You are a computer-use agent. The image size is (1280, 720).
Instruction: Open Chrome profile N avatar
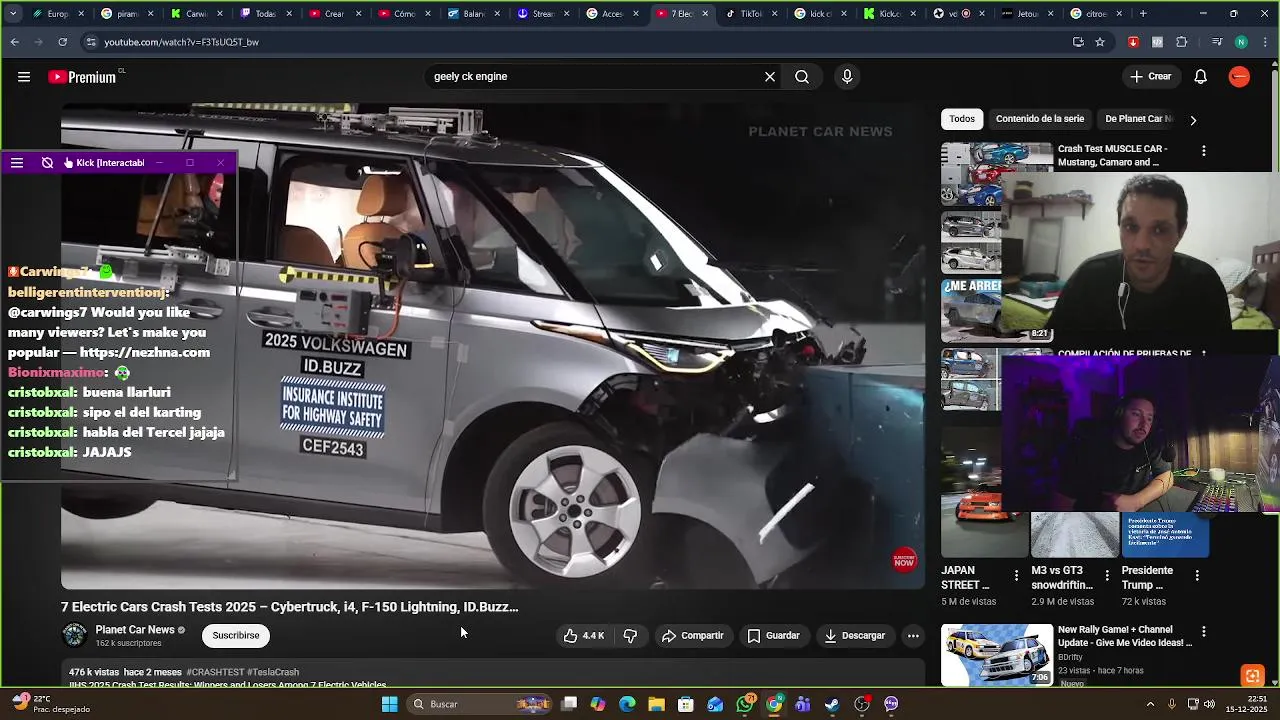pos(1241,42)
